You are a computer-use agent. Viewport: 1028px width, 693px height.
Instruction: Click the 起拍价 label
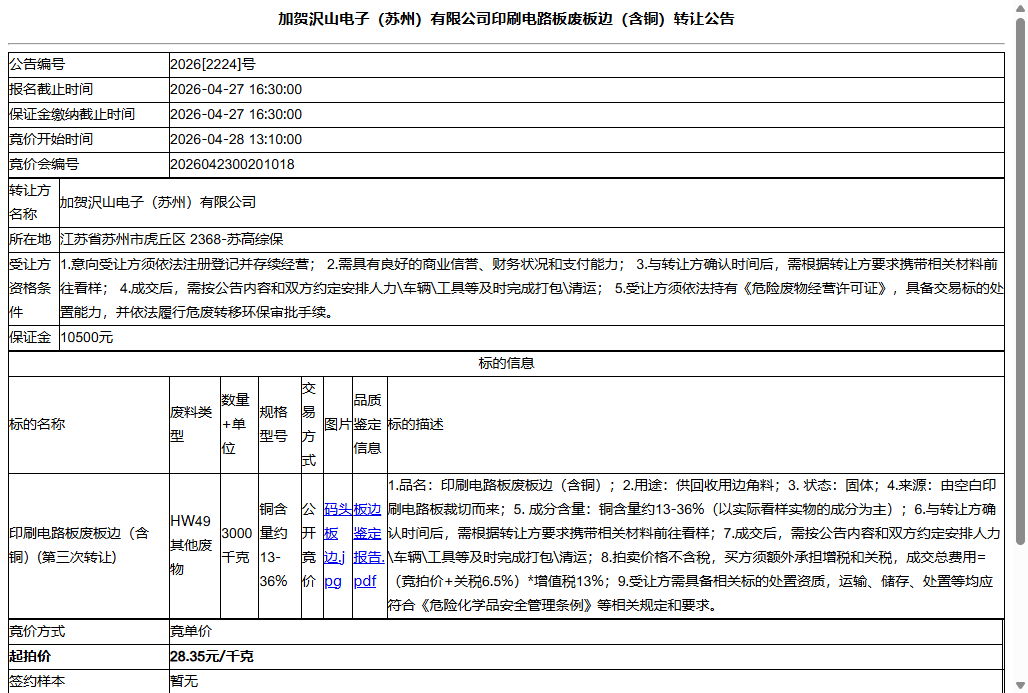coord(30,656)
